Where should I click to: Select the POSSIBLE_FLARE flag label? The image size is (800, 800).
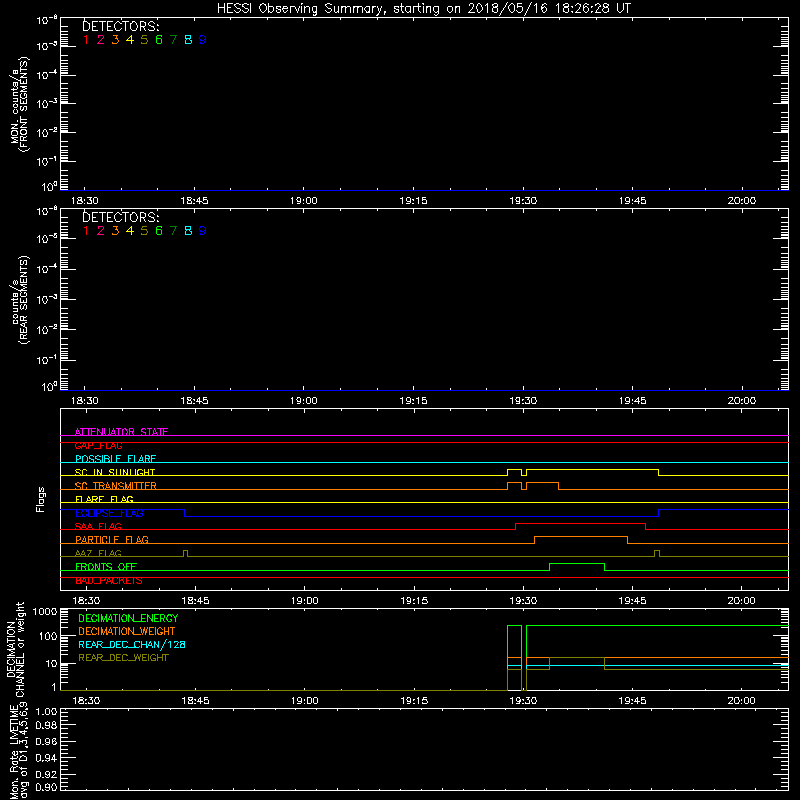115,459
